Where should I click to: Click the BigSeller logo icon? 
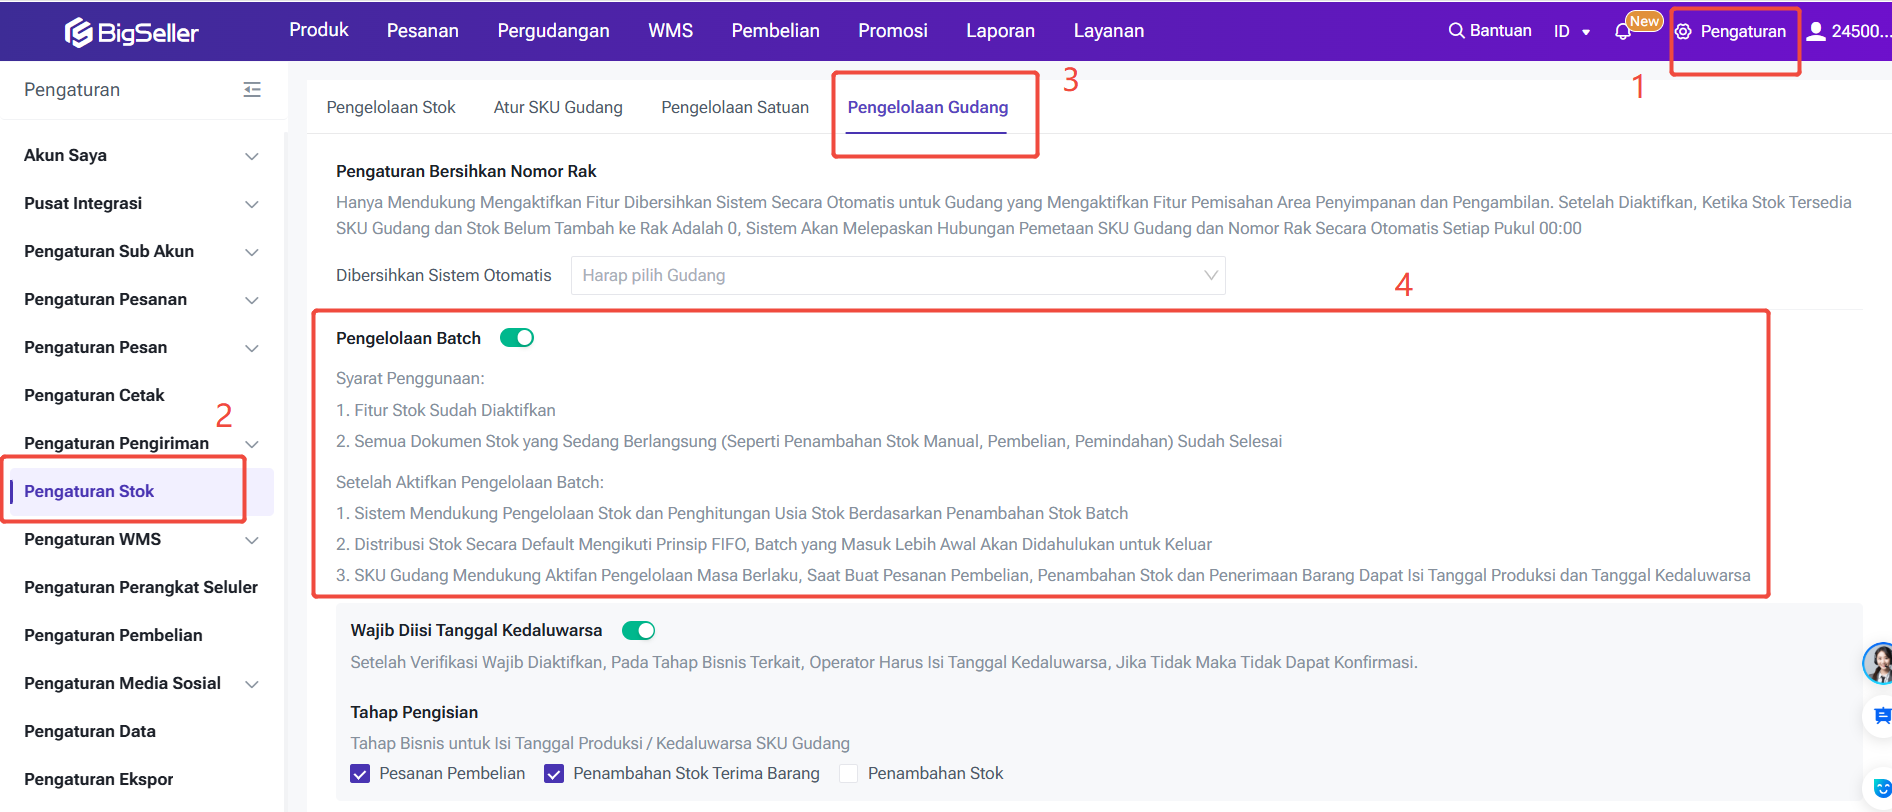pyautogui.click(x=79, y=32)
